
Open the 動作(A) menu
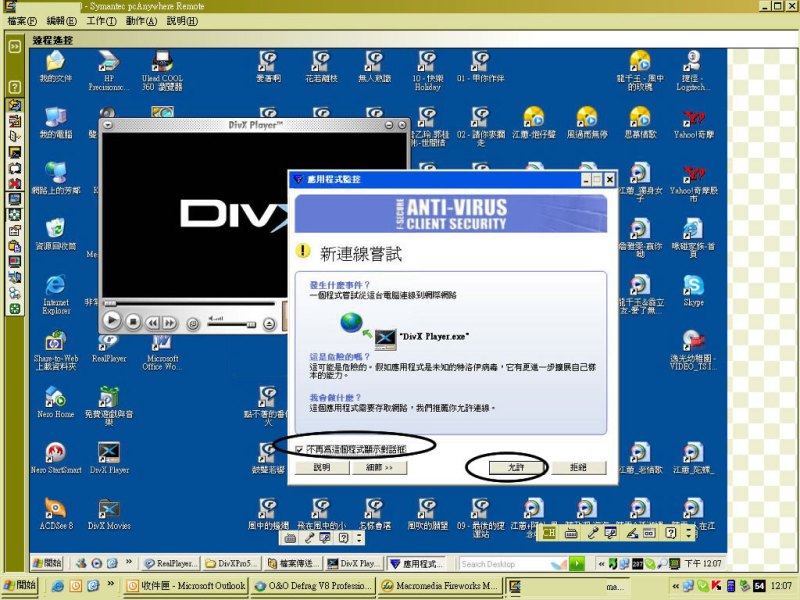pos(141,21)
